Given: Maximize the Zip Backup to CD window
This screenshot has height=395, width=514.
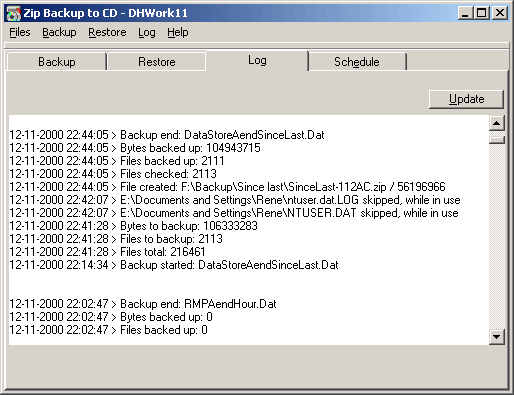Looking at the screenshot, I should coord(482,13).
